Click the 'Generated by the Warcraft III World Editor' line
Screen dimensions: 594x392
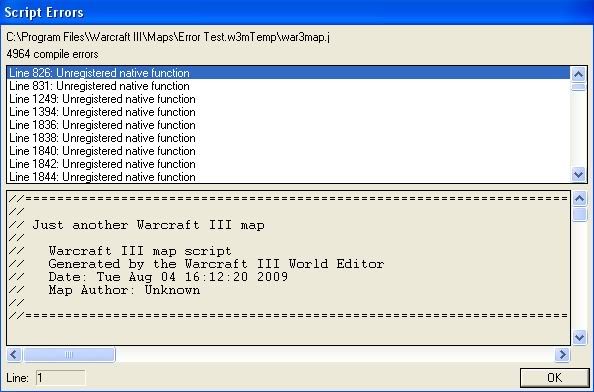[216, 264]
